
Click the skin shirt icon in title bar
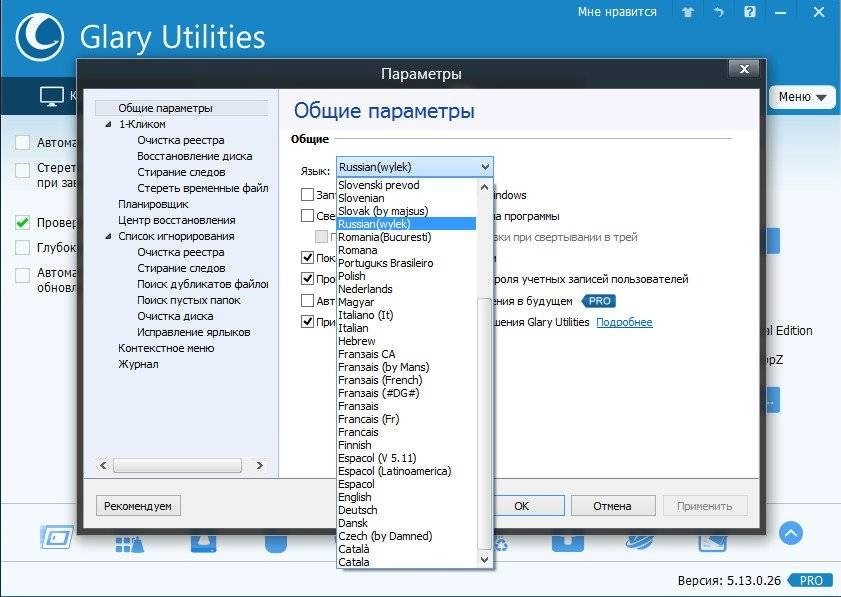pos(688,12)
